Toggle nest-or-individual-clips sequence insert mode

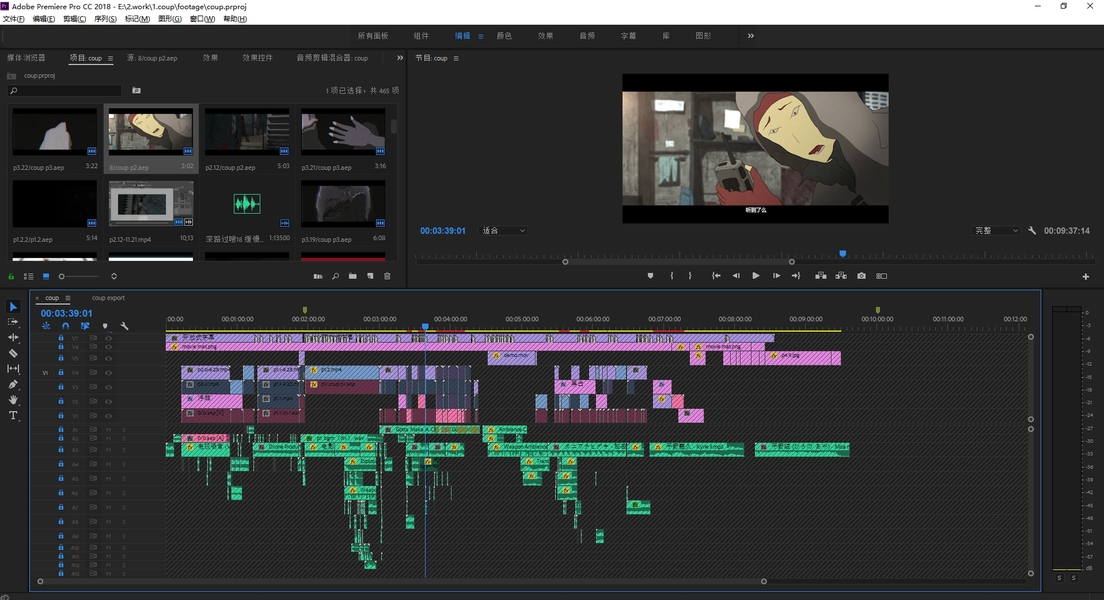[x=46, y=326]
